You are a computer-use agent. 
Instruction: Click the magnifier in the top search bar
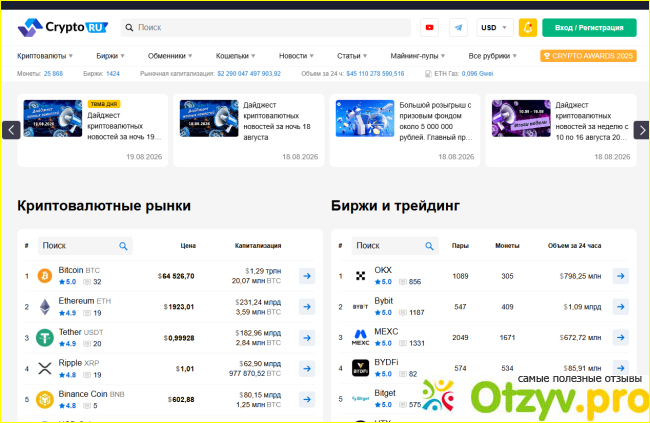(129, 27)
